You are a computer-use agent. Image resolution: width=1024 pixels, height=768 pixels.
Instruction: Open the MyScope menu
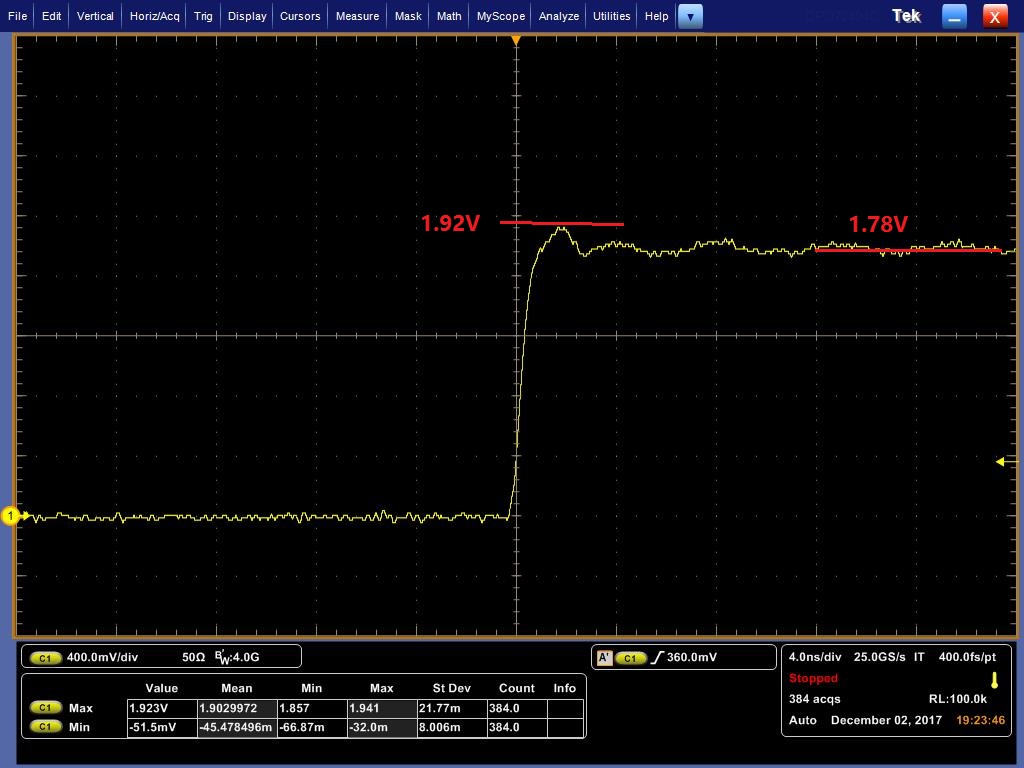(x=500, y=16)
